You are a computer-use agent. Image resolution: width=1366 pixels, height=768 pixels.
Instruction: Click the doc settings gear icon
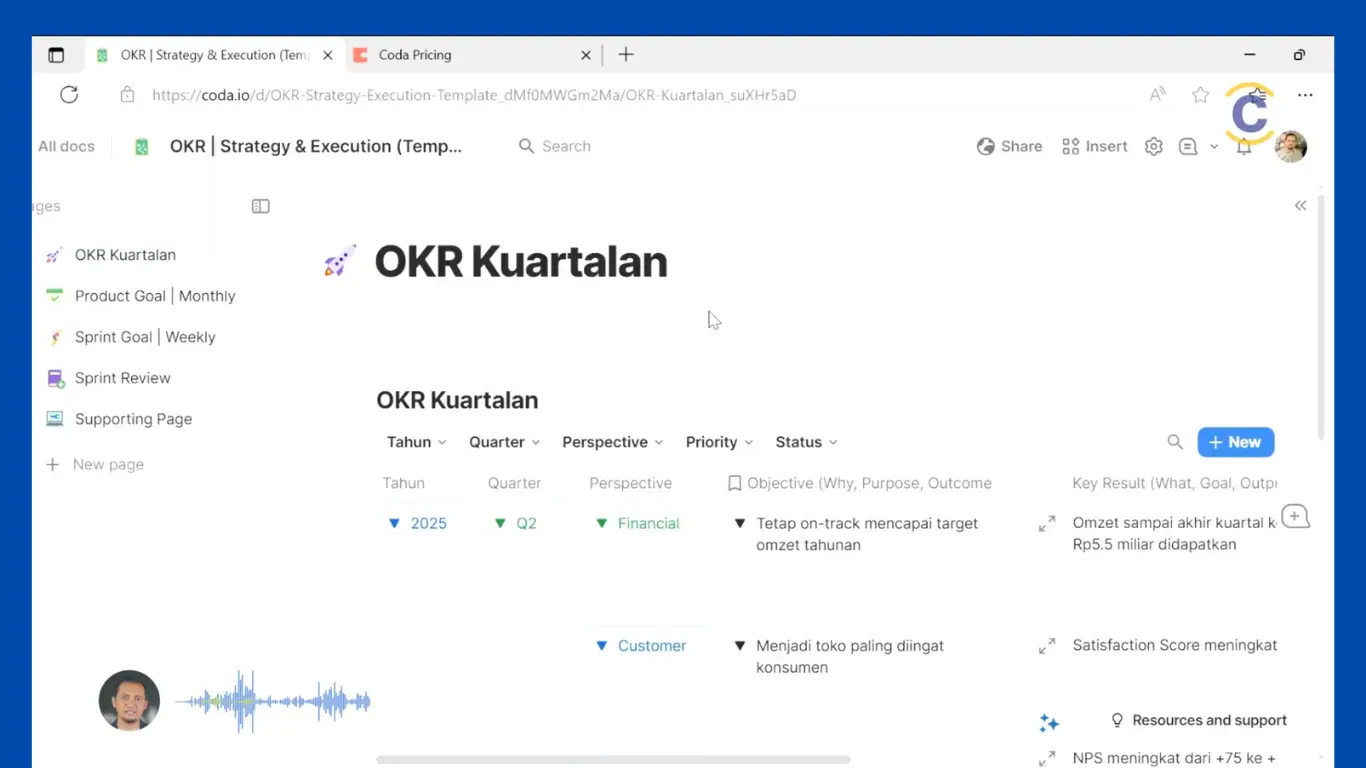tap(1153, 146)
